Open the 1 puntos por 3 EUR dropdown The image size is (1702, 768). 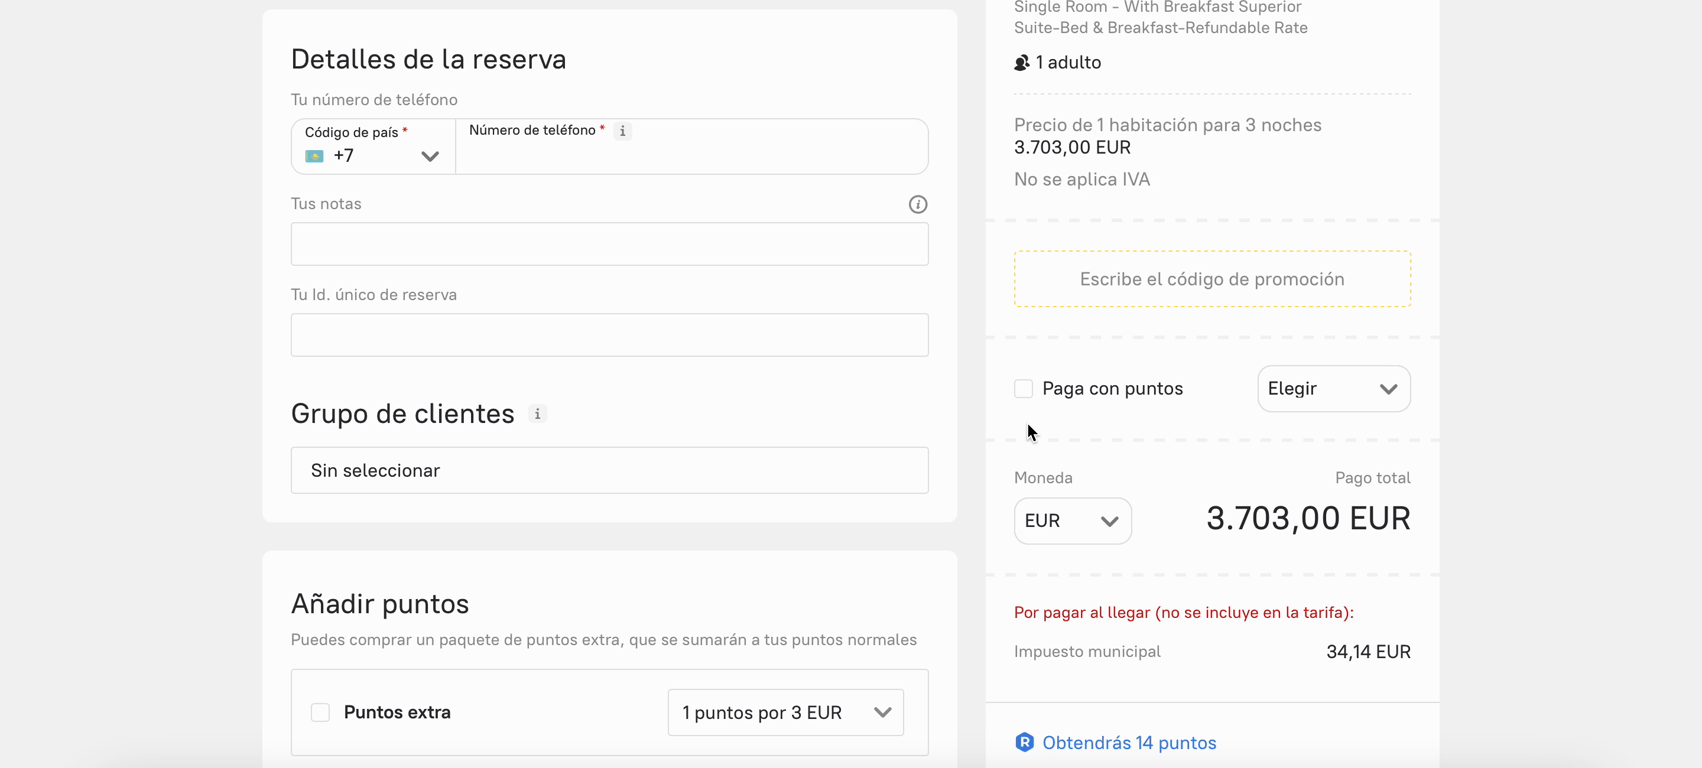pyautogui.click(x=785, y=712)
